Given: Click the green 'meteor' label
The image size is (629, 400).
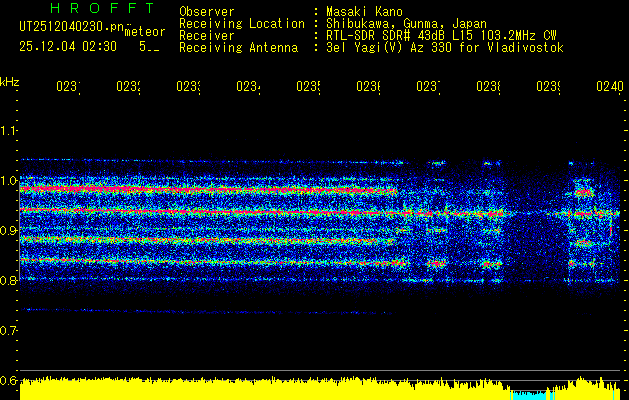Looking at the screenshot, I should 145,32.
